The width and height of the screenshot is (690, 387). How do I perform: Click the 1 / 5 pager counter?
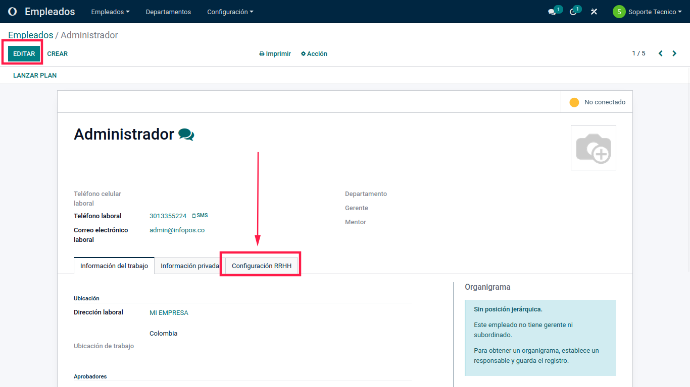click(639, 53)
